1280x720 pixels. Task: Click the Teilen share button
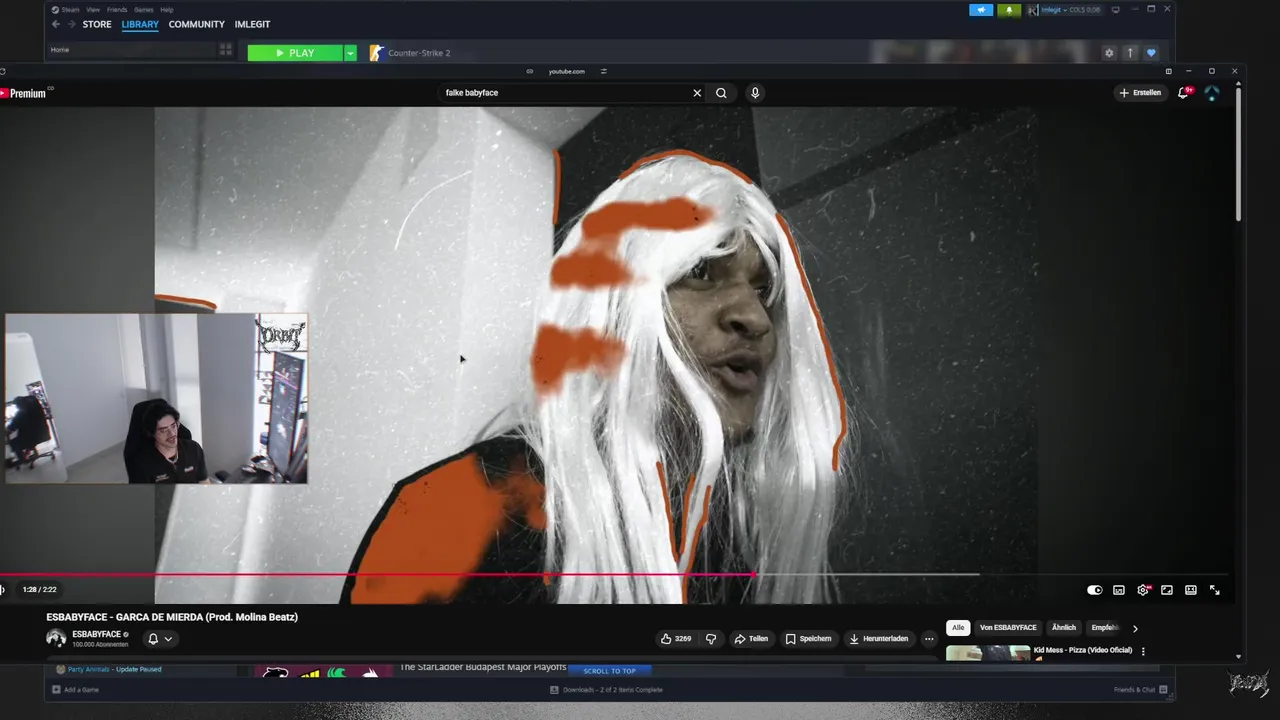coord(751,638)
